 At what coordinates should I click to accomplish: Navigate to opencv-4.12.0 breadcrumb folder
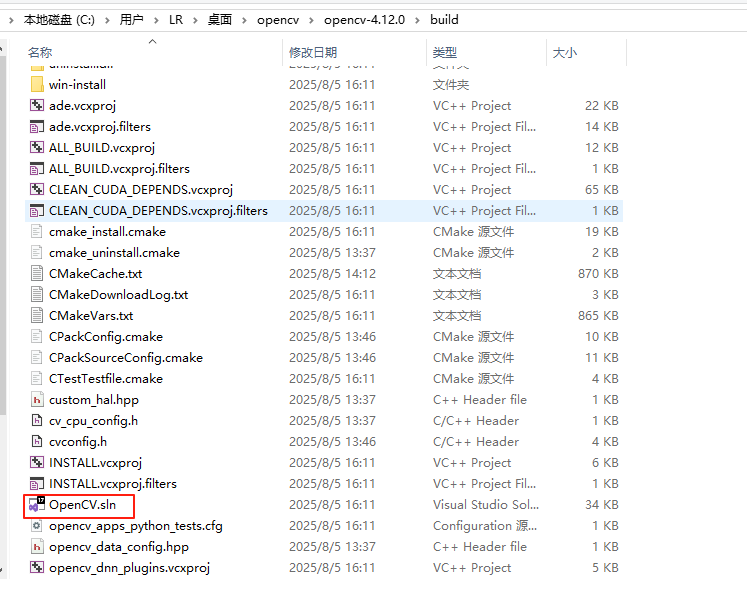[x=364, y=20]
